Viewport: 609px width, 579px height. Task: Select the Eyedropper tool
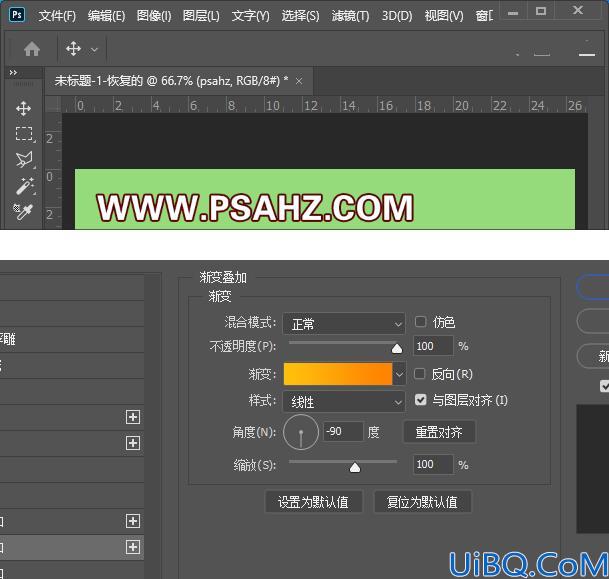point(23,212)
